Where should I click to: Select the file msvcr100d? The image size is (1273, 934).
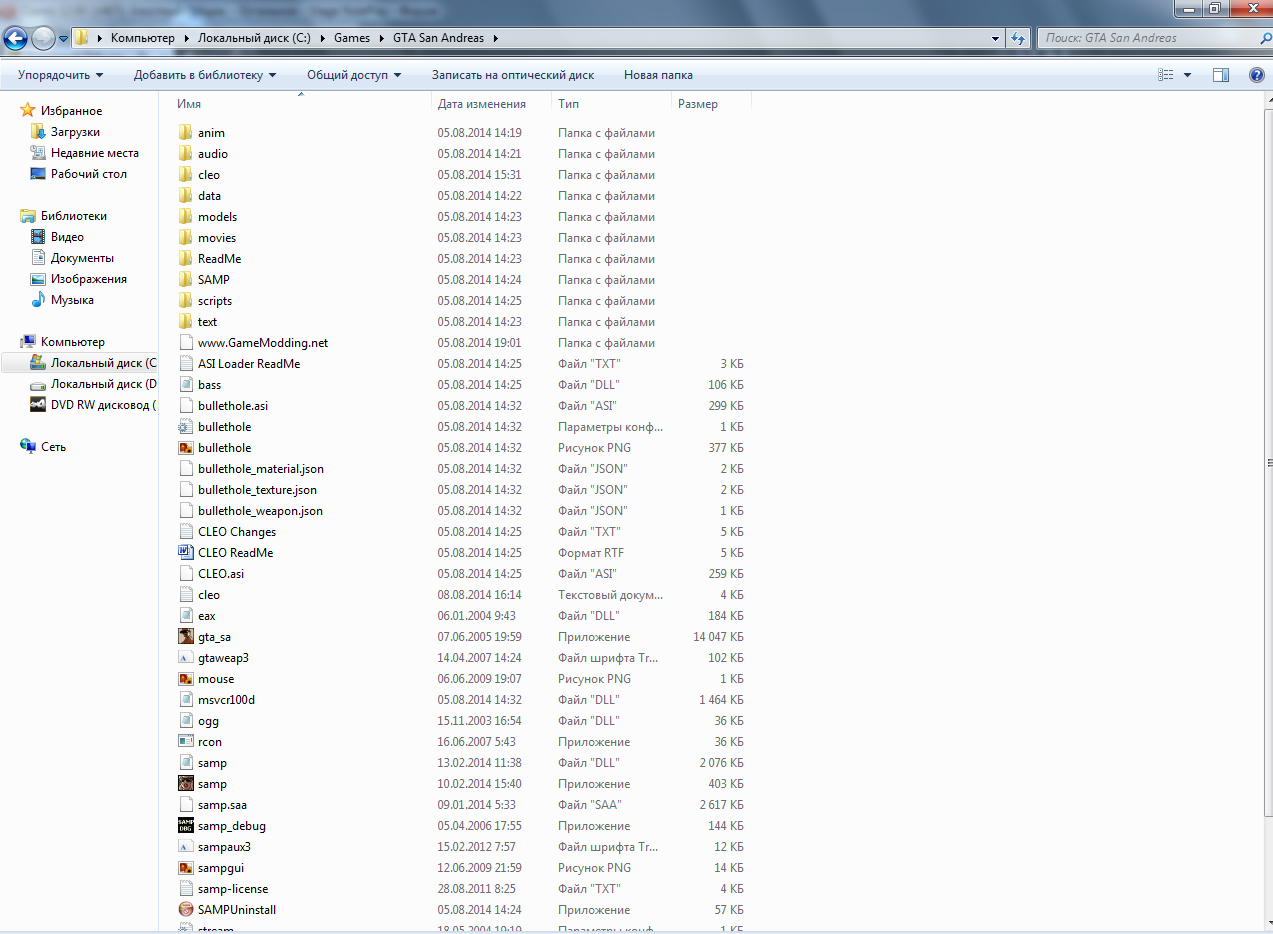[226, 700]
